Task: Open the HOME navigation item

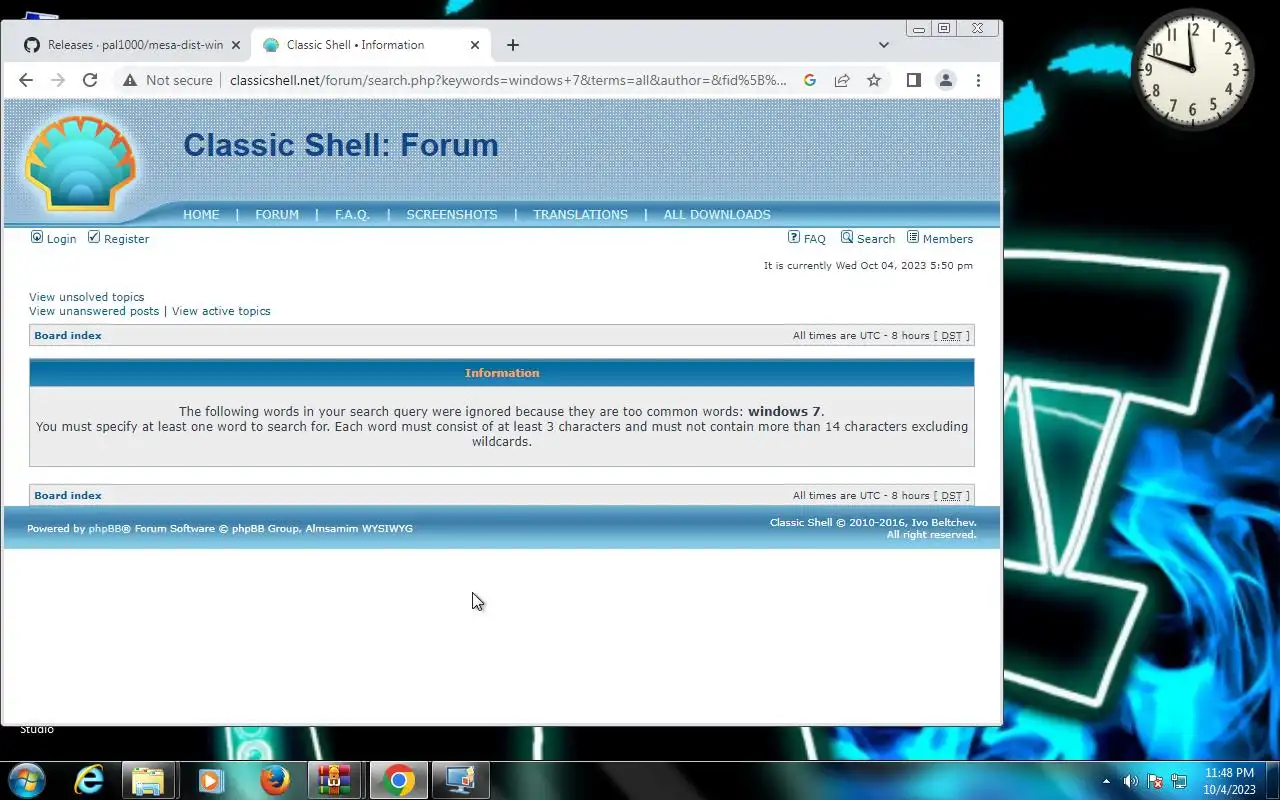Action: pyautogui.click(x=201, y=214)
